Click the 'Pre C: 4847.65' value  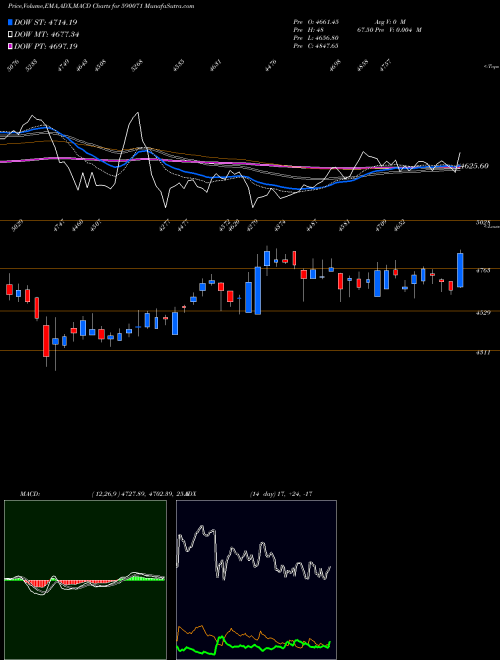[316, 46]
